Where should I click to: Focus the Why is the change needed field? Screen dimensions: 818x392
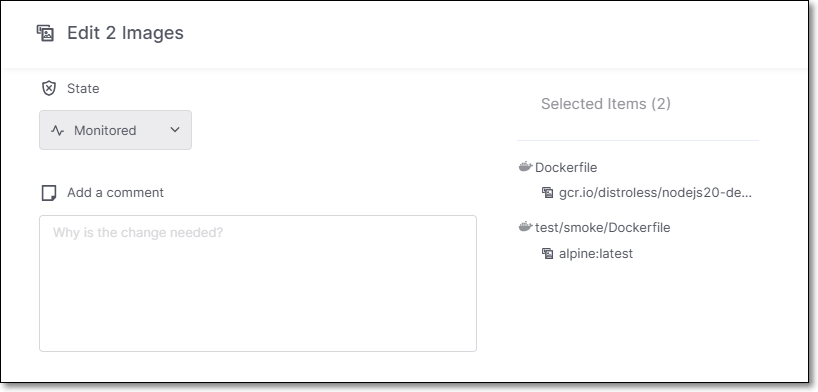coord(258,283)
